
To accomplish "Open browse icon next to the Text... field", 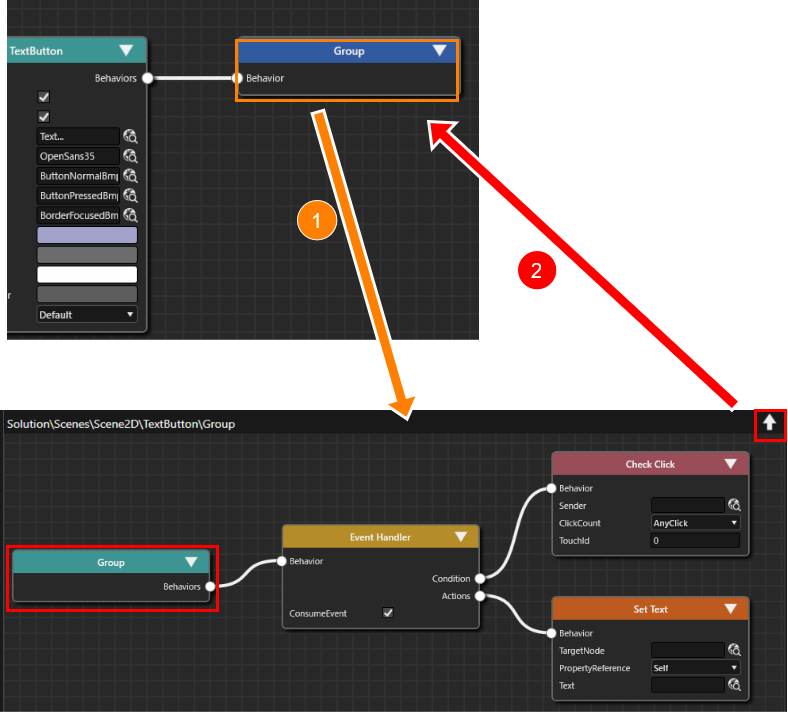I will (131, 136).
